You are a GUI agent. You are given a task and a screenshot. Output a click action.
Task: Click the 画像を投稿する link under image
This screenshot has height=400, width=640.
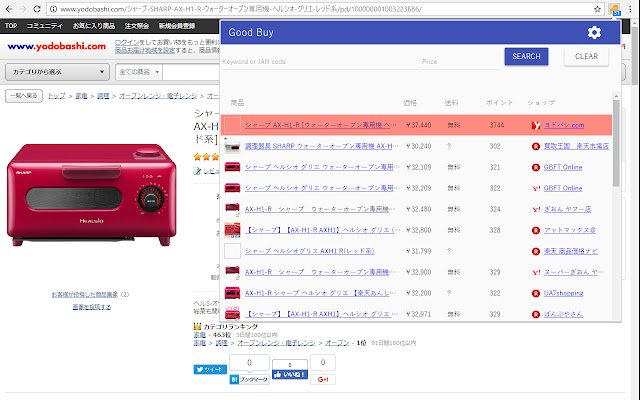(92, 307)
